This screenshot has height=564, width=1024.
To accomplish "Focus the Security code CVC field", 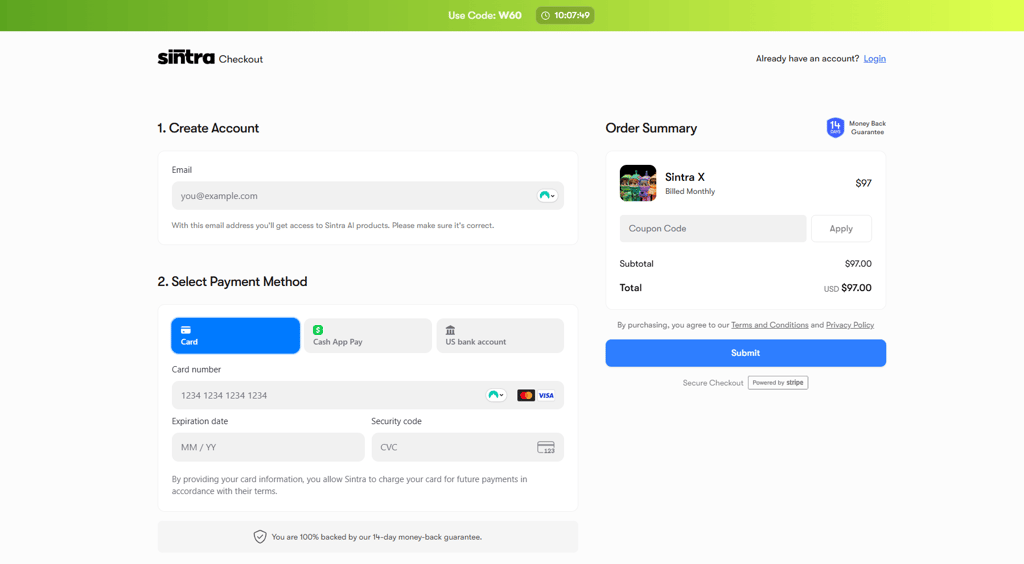I will (468, 447).
